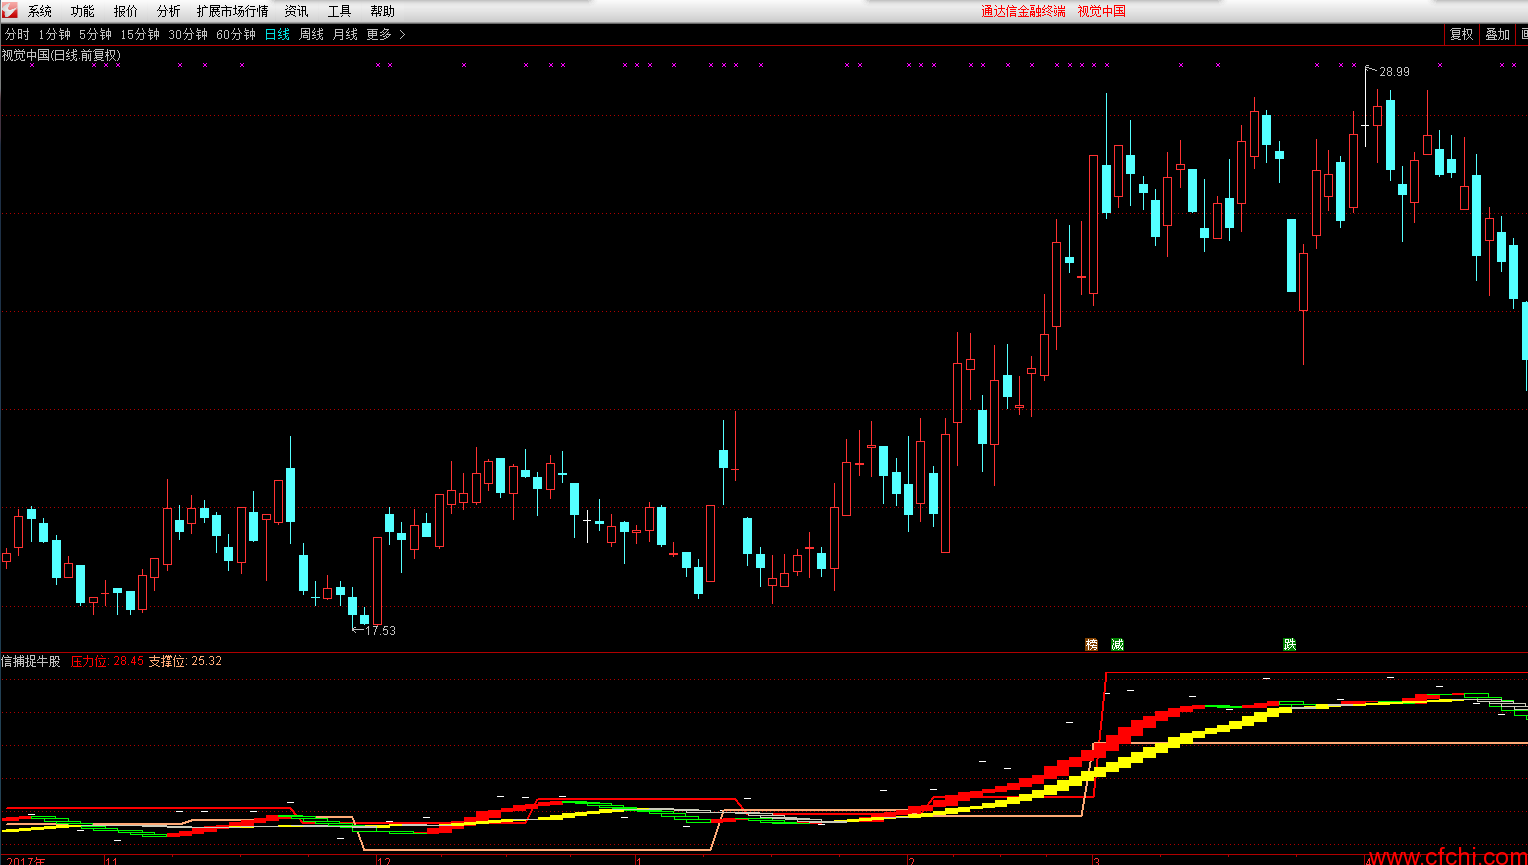
Task: Open the 帮助 menu
Action: coord(383,11)
